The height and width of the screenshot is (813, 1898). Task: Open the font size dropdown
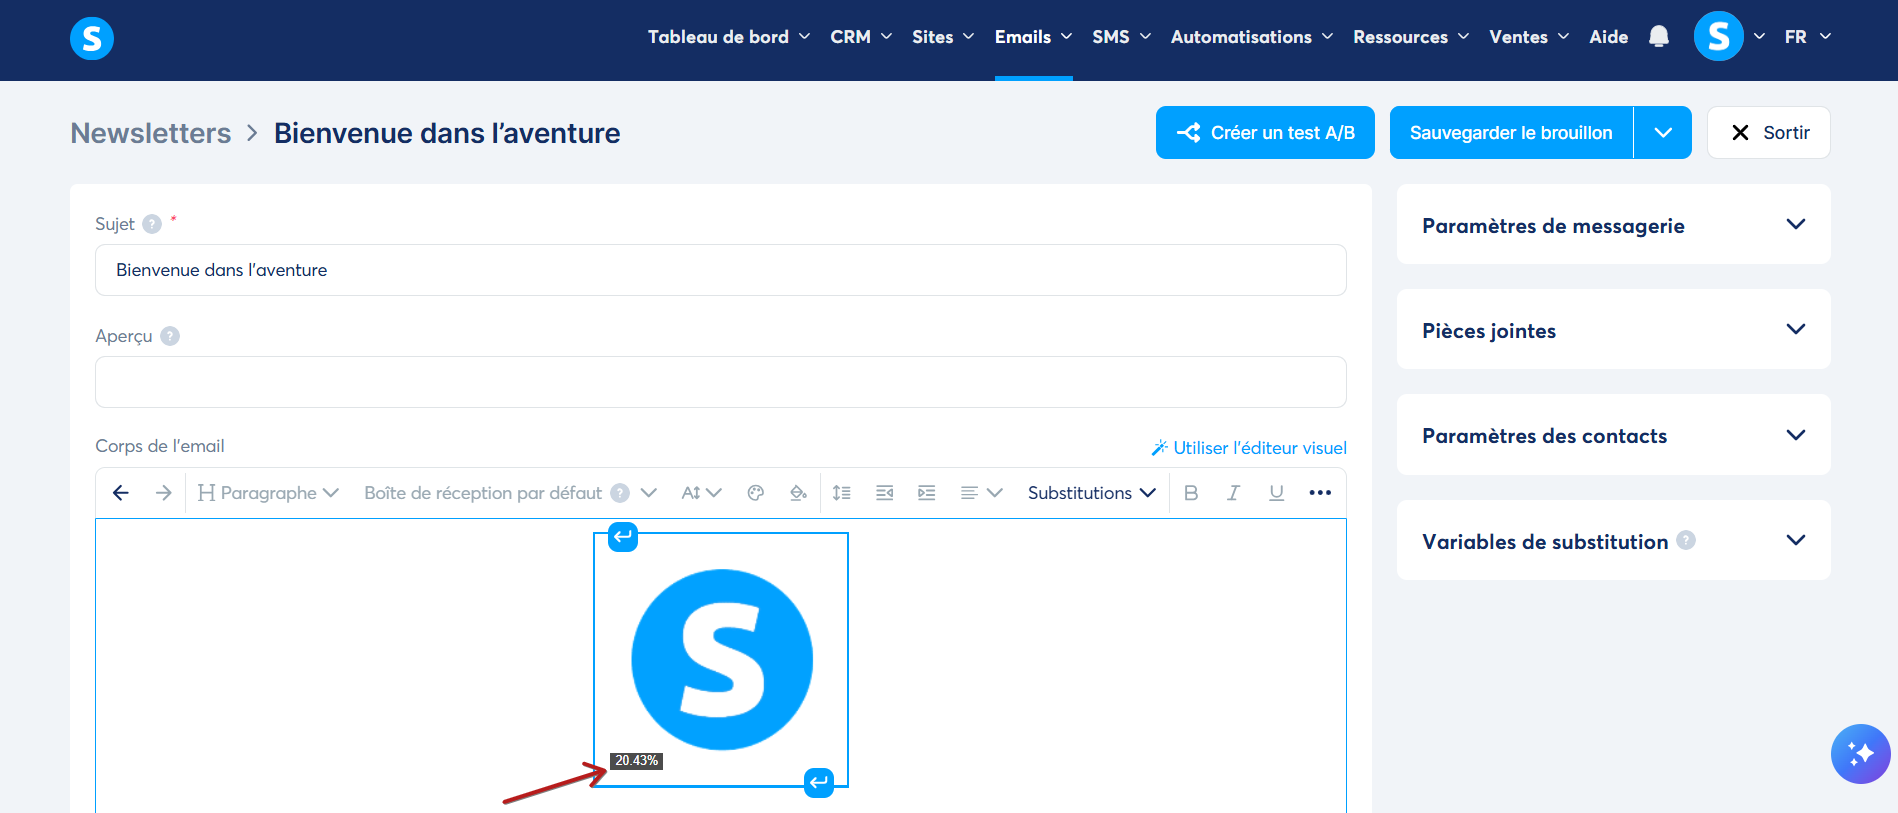tap(701, 493)
